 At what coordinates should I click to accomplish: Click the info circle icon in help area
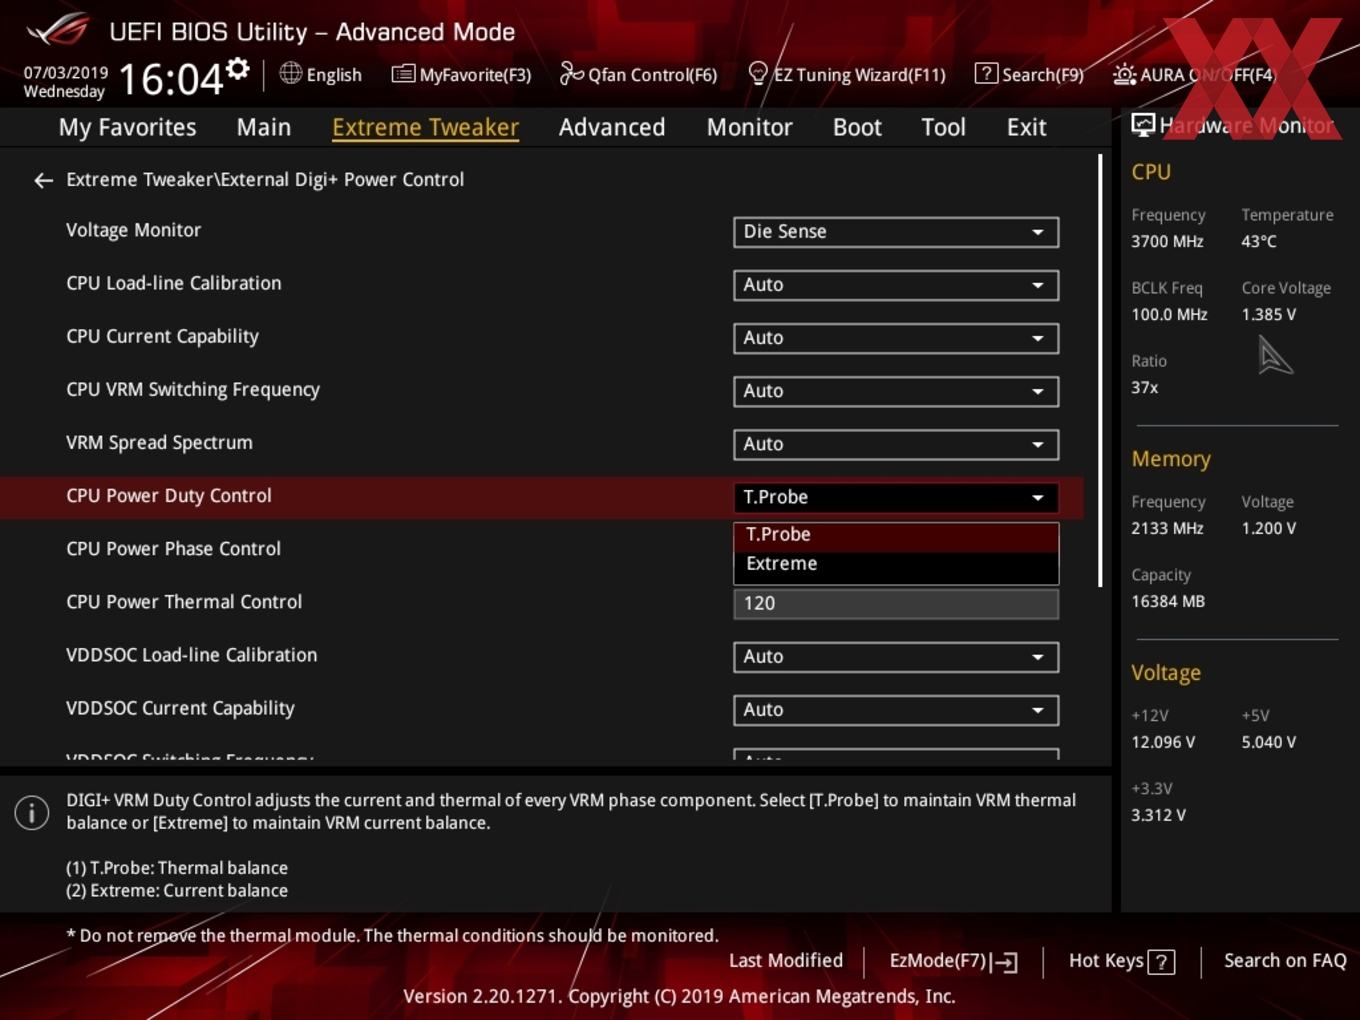(32, 812)
